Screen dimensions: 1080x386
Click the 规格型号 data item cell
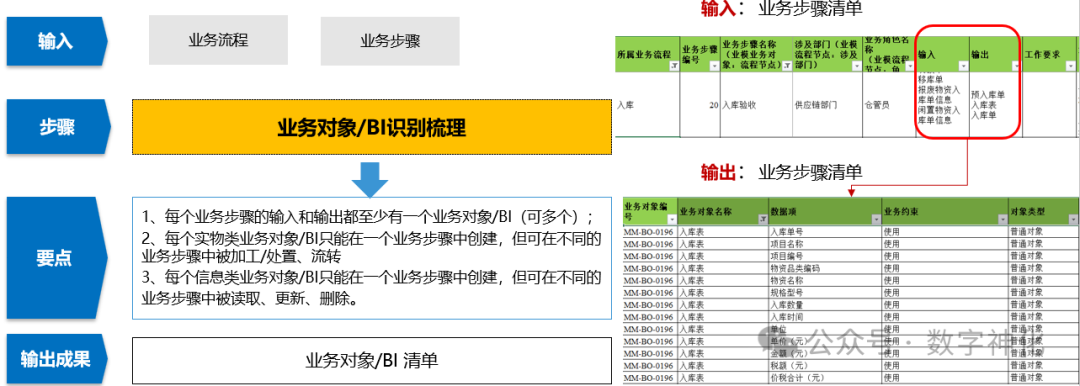pyautogui.click(x=825, y=292)
